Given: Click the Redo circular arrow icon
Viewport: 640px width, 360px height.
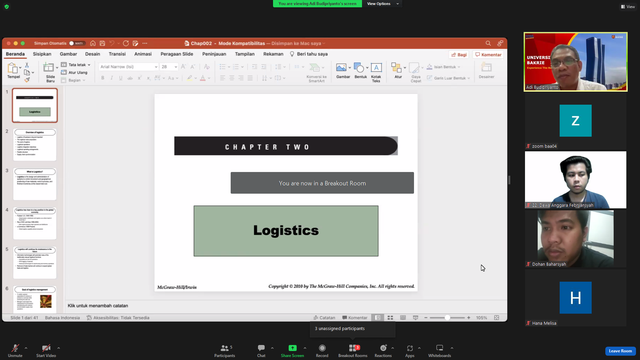Looking at the screenshot, I should point(126,43).
